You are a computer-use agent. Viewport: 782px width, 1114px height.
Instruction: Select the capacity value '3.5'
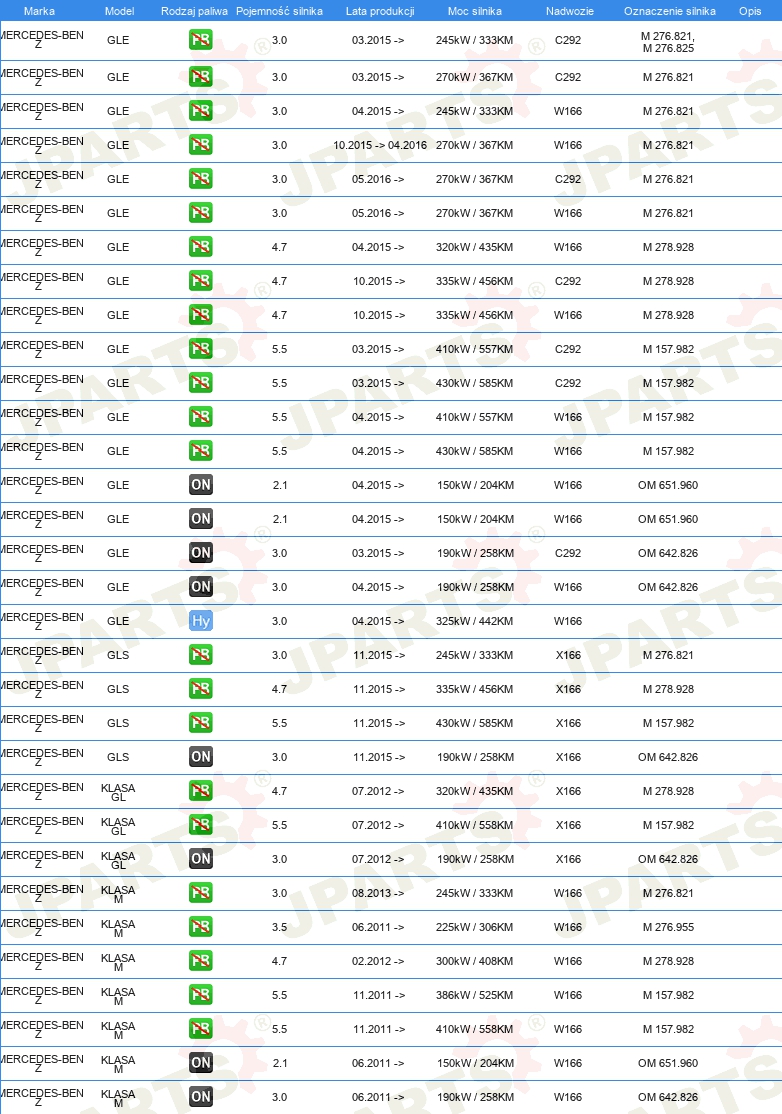279,927
